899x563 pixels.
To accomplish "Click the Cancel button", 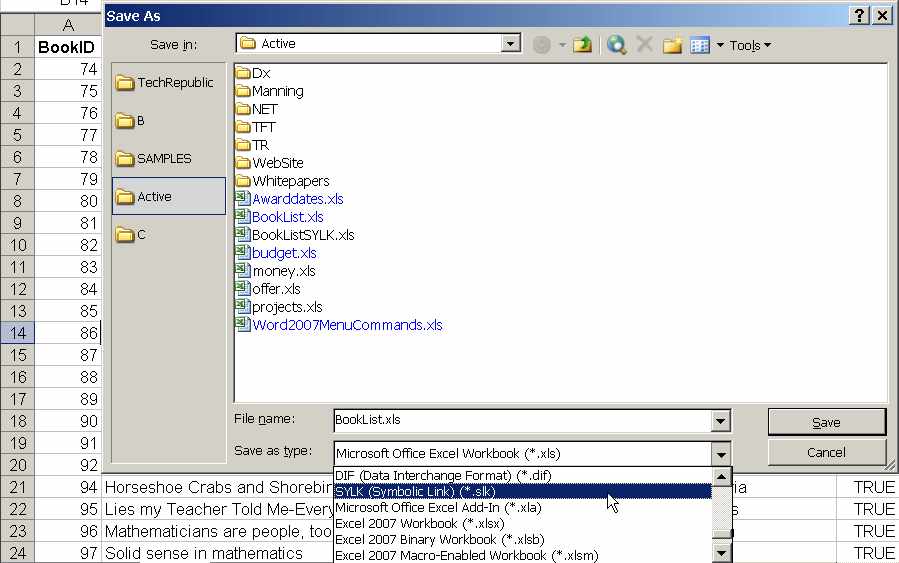I will (826, 453).
